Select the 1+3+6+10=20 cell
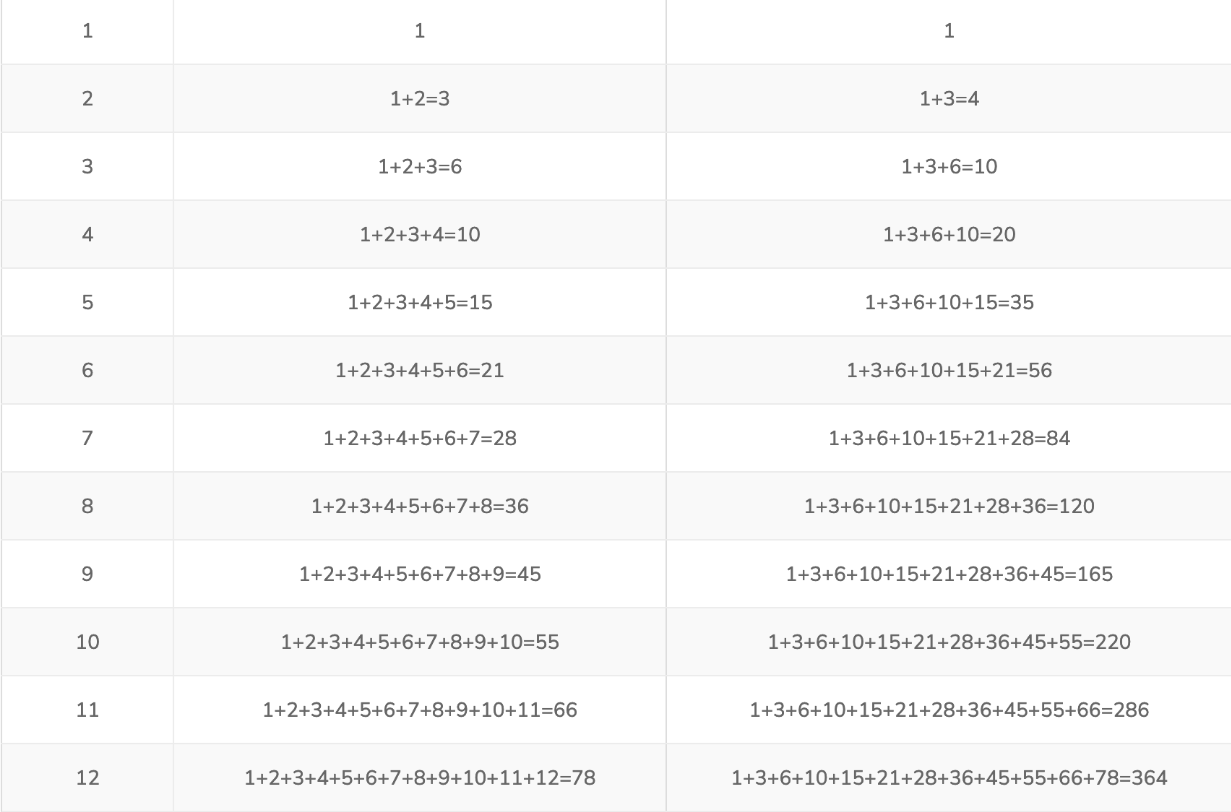This screenshot has width=1231, height=812. 948,236
